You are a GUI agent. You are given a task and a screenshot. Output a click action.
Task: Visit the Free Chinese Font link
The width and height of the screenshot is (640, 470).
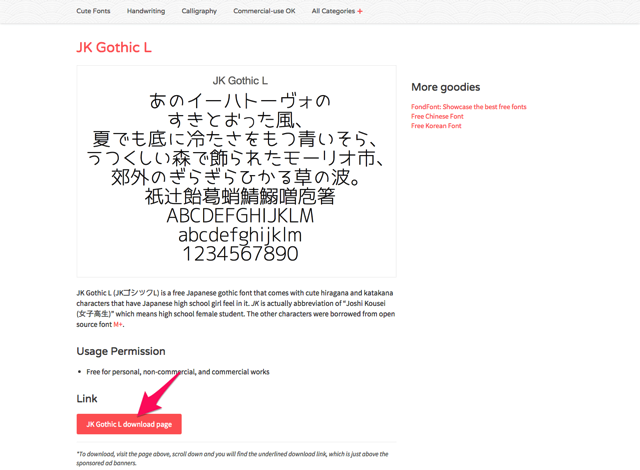(437, 117)
